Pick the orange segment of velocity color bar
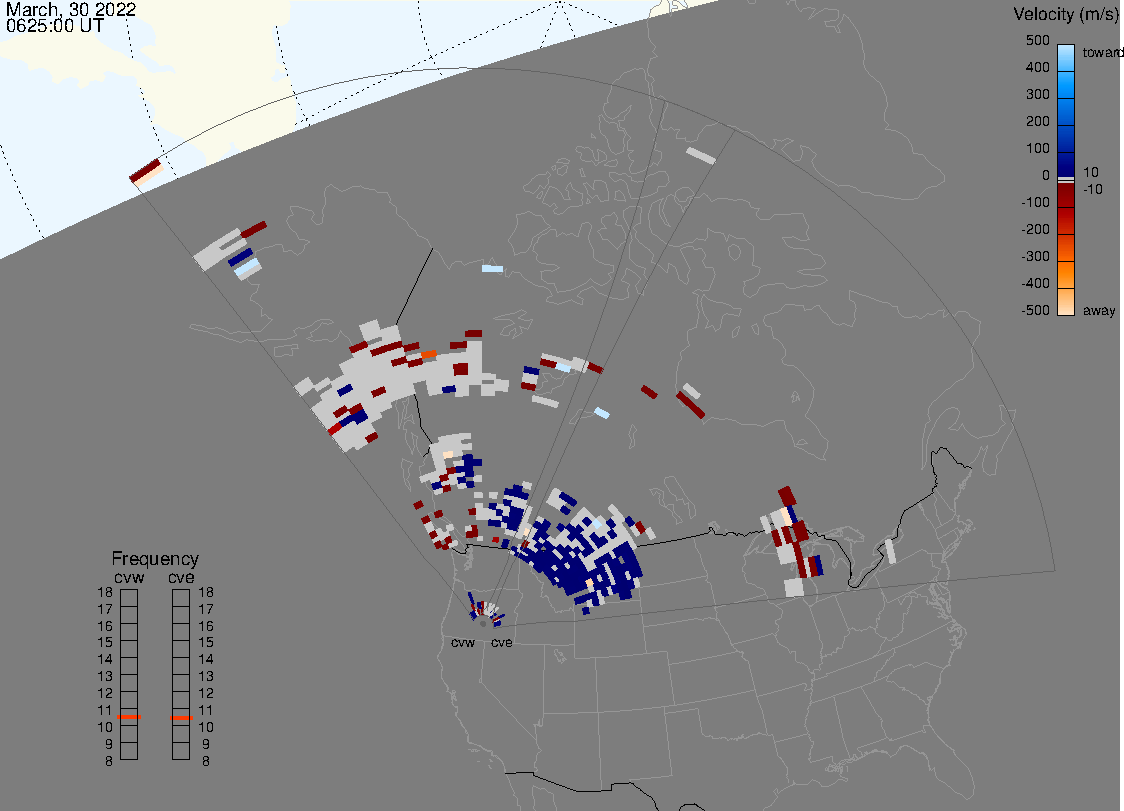 tap(1066, 275)
